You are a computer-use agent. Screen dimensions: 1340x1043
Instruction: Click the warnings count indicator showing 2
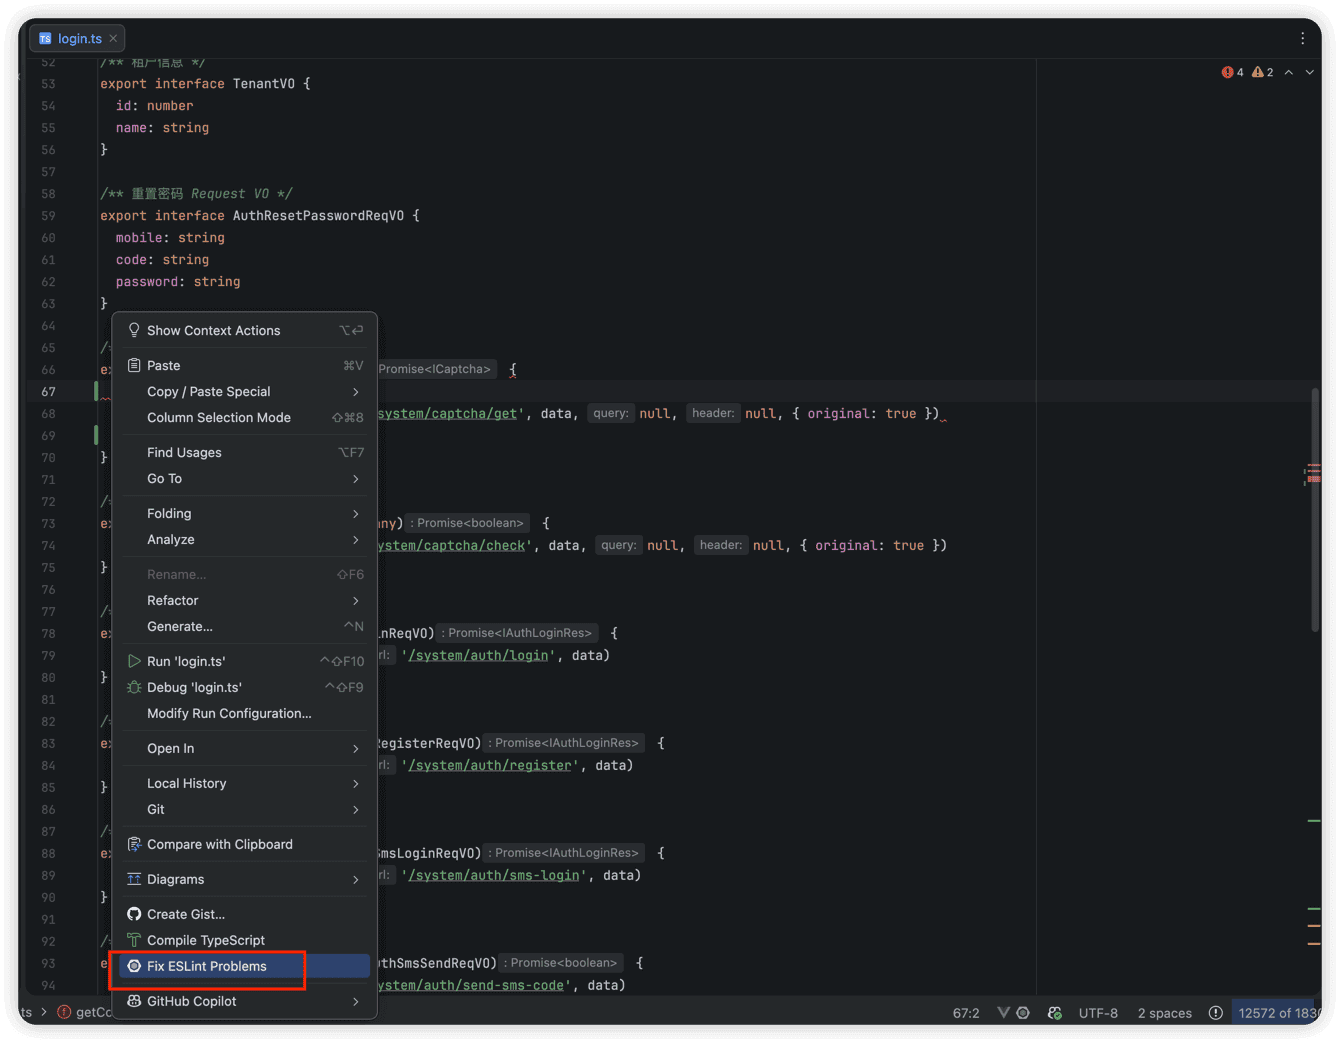pyautogui.click(x=1263, y=72)
